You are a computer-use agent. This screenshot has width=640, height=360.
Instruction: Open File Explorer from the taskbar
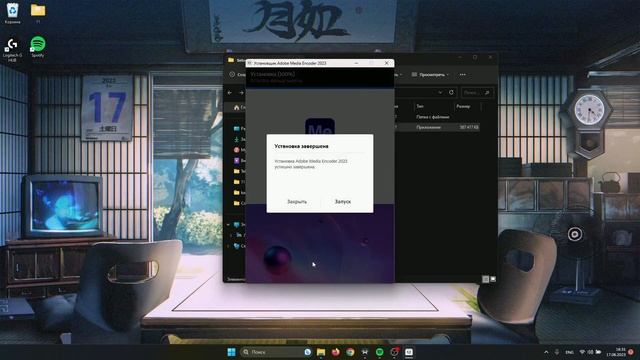(x=321, y=352)
